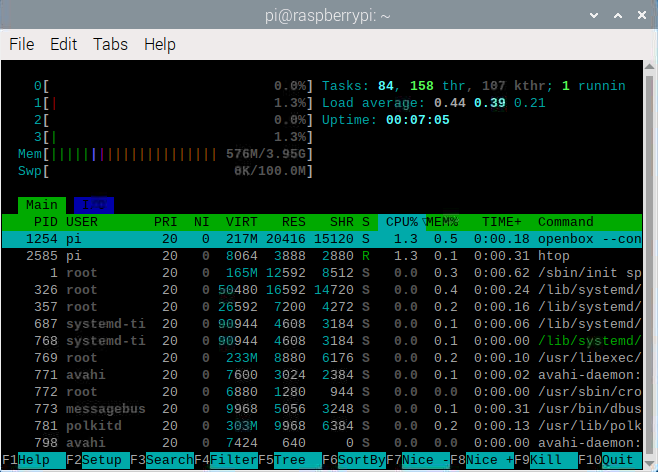Screen dimensions: 658x472
Task: Open the Help menu
Action: click(160, 44)
